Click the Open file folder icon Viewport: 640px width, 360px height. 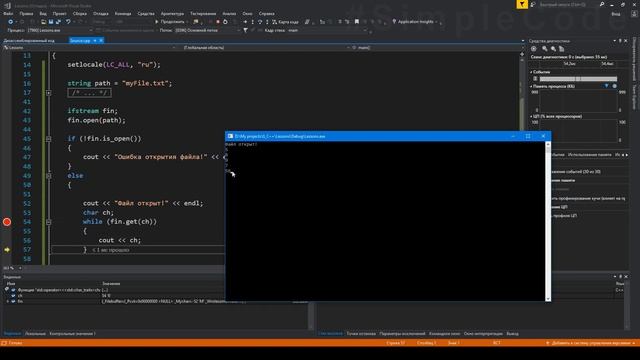44,22
